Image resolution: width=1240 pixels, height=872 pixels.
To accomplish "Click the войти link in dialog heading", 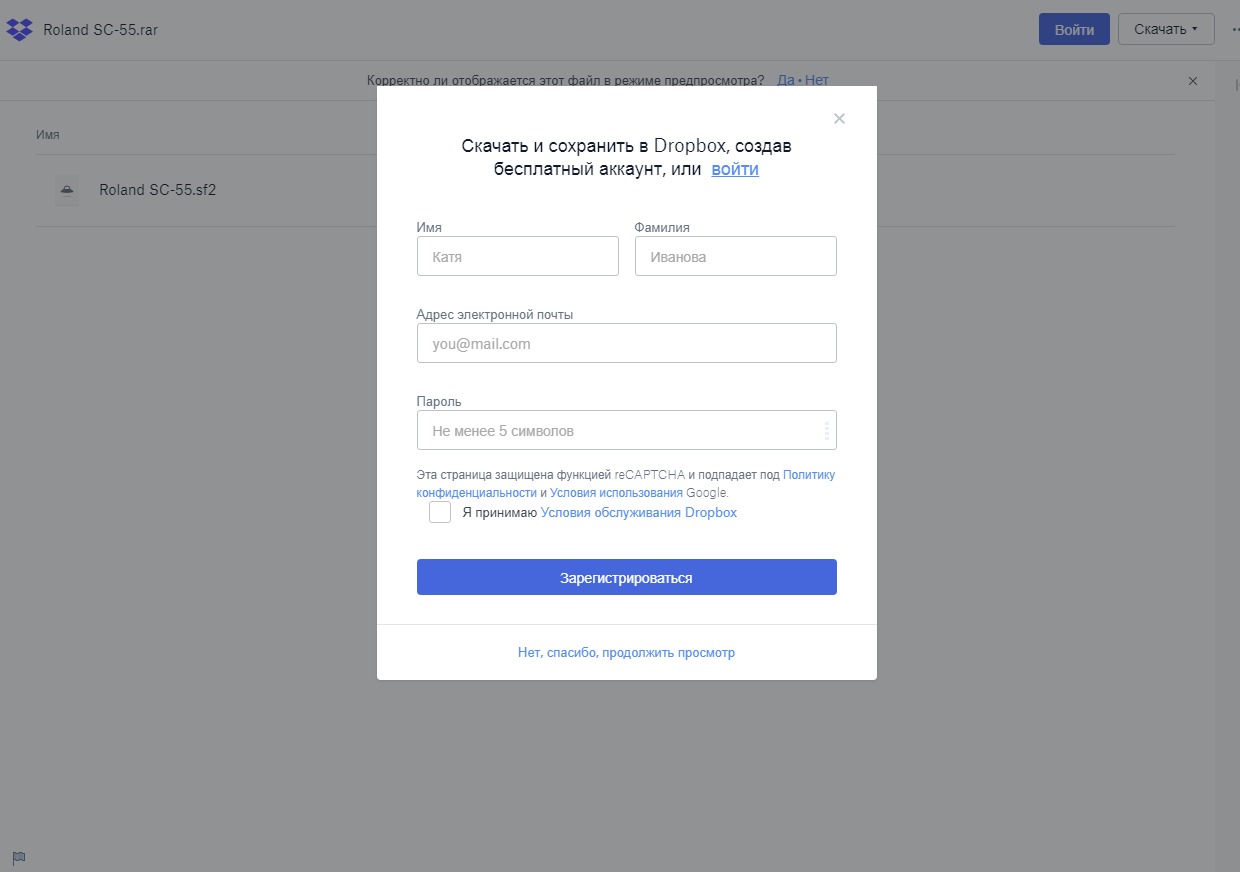I will tap(735, 169).
